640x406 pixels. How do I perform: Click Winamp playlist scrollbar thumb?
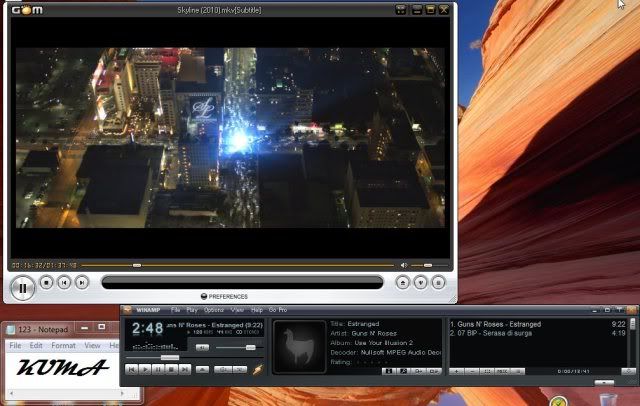pos(633,324)
